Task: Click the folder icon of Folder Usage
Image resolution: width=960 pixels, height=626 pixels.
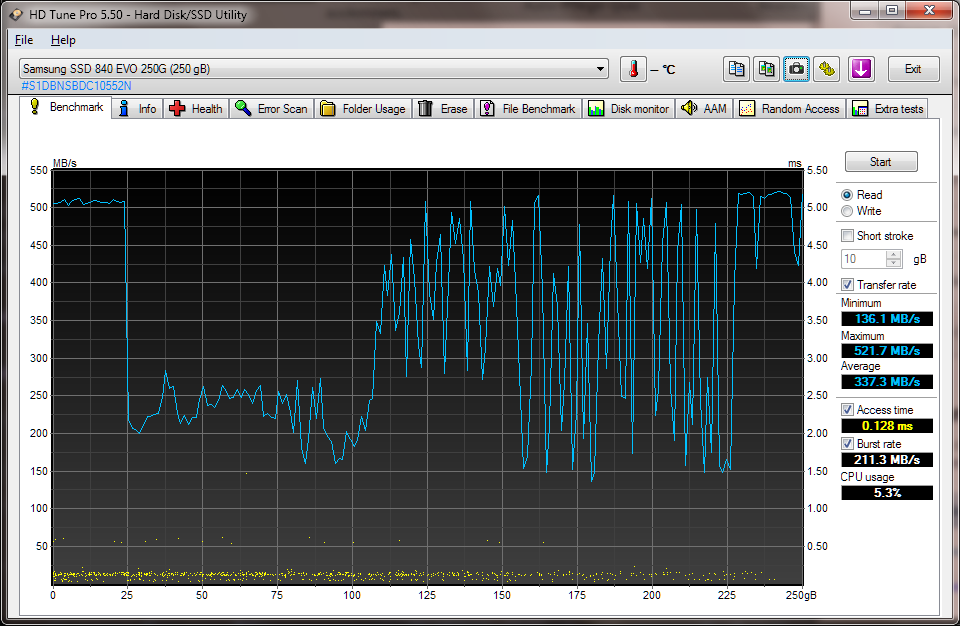Action: click(x=328, y=108)
